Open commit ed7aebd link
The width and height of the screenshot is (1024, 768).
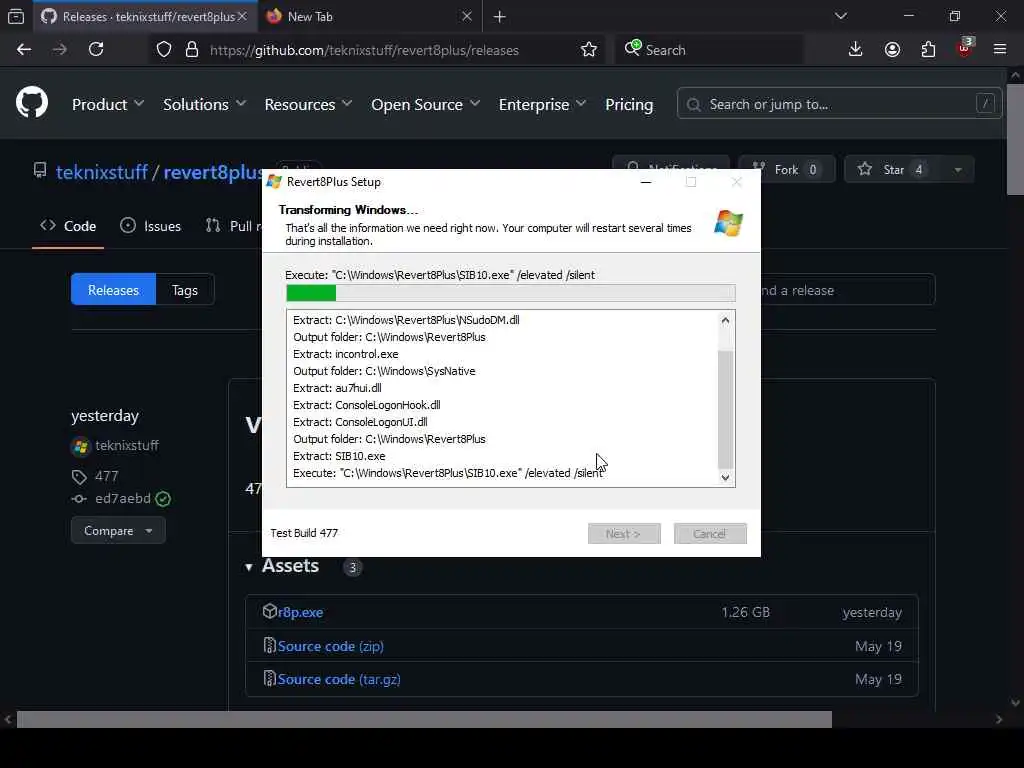(123, 498)
